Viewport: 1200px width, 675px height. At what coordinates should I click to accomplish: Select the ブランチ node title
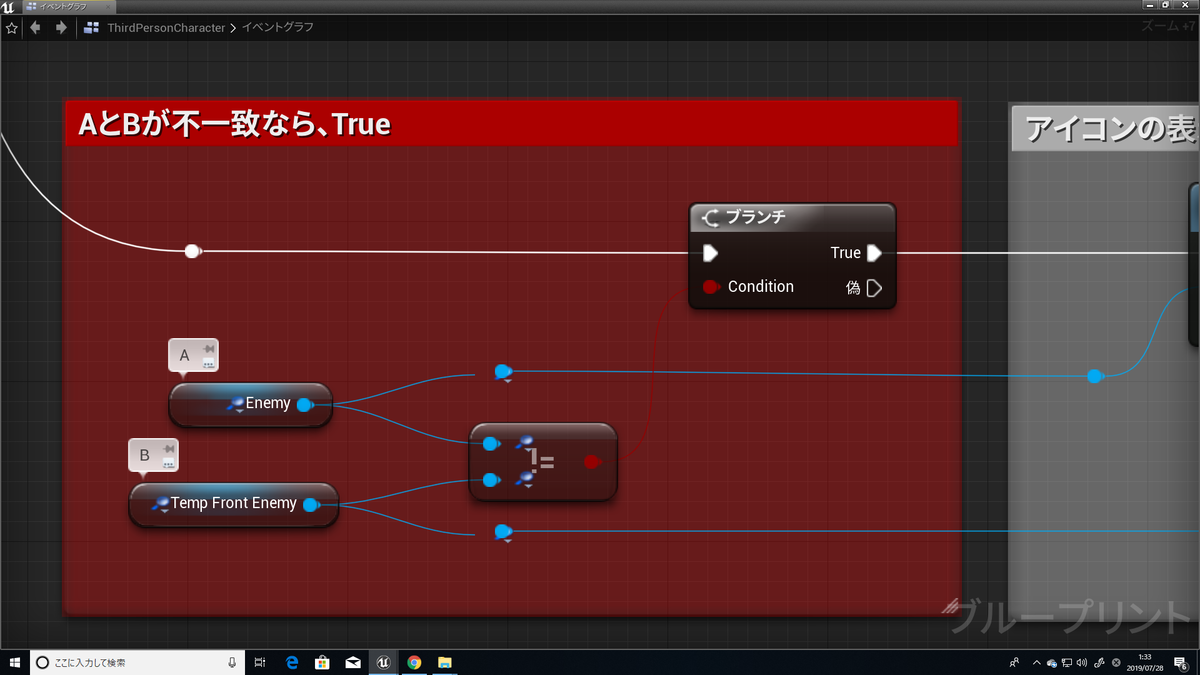click(756, 217)
